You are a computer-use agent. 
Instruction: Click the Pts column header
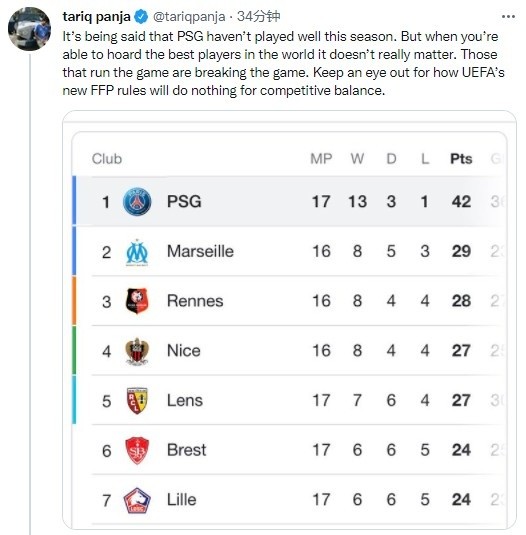[461, 159]
